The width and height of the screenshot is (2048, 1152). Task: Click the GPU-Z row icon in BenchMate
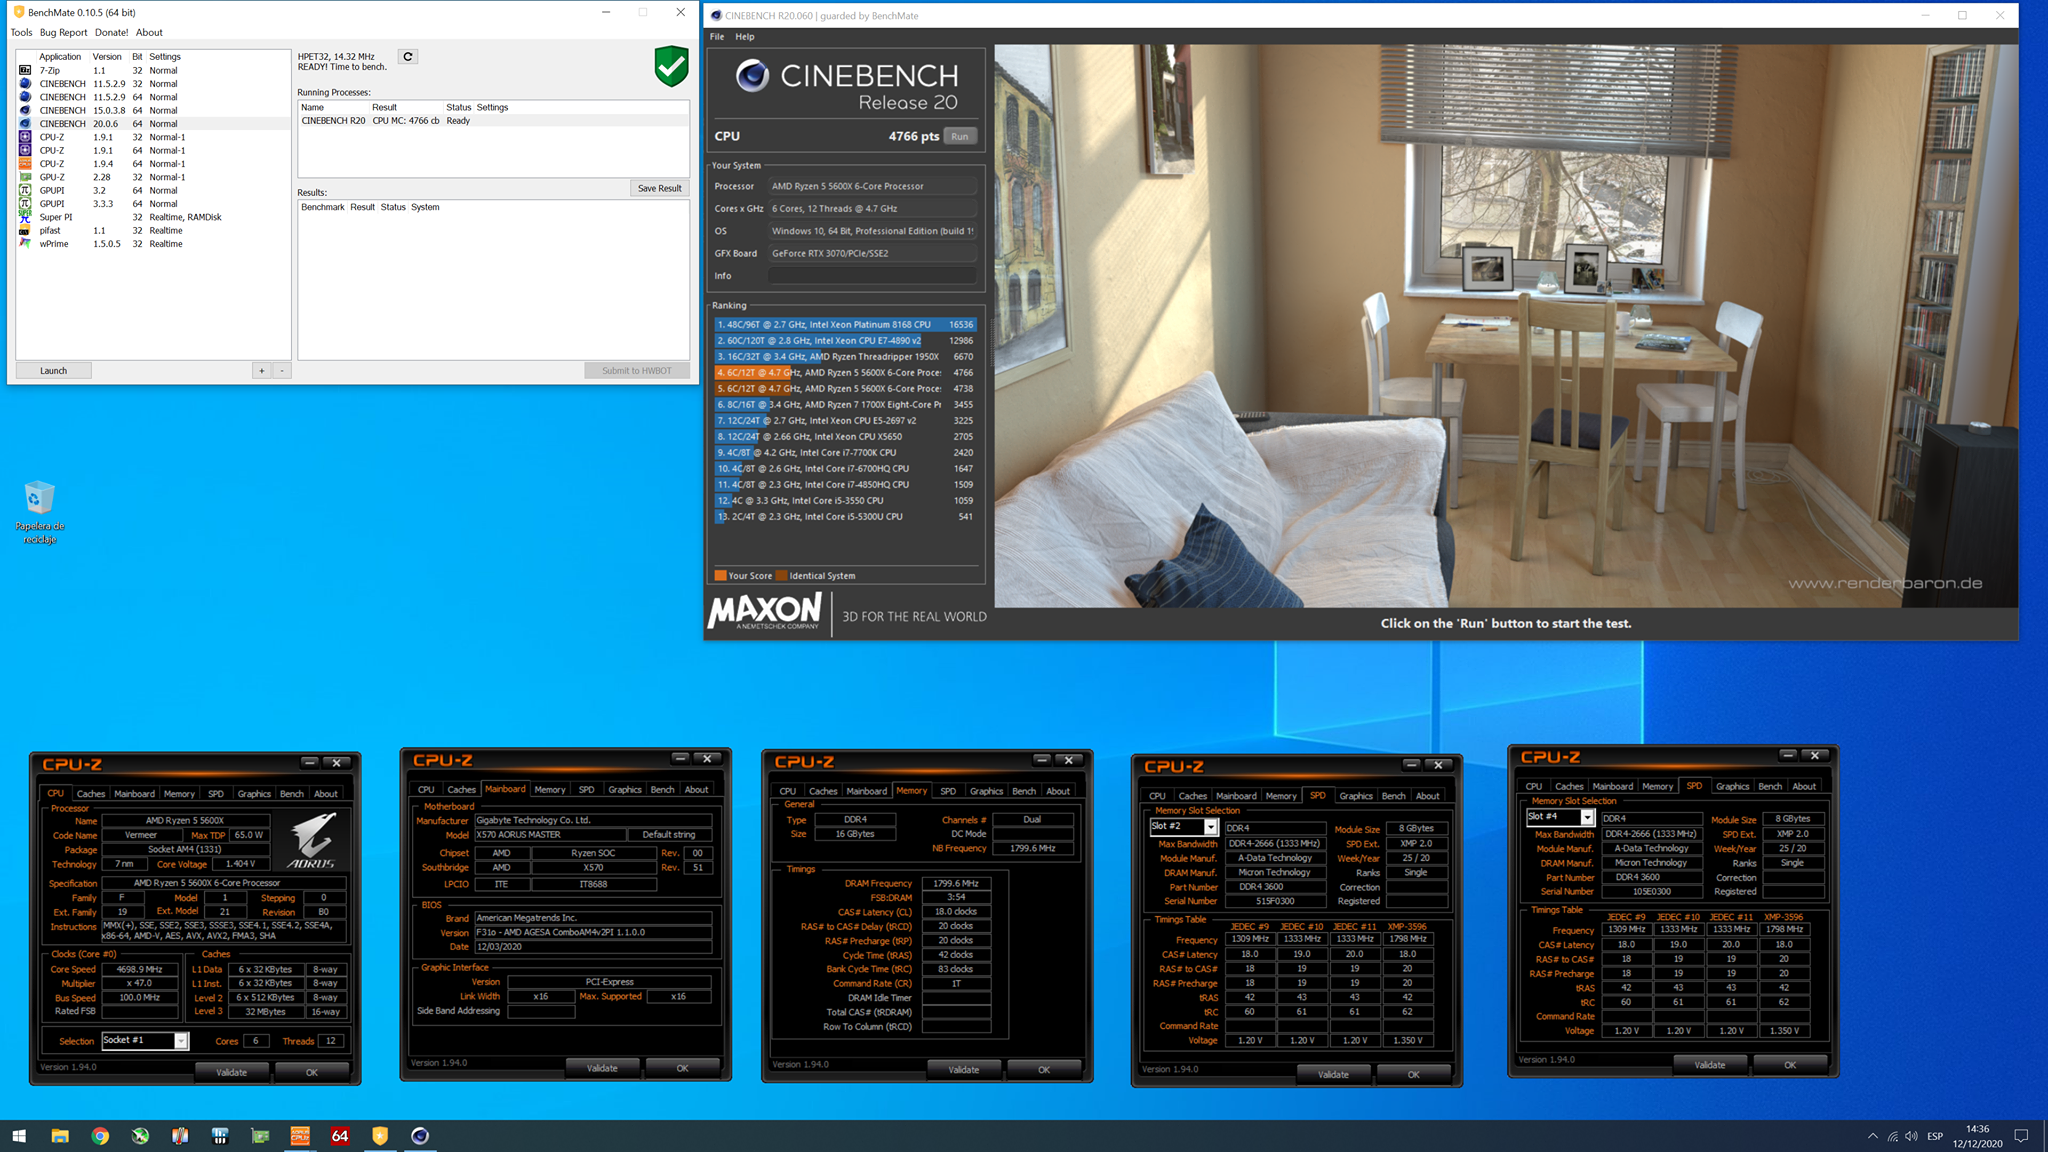25,177
